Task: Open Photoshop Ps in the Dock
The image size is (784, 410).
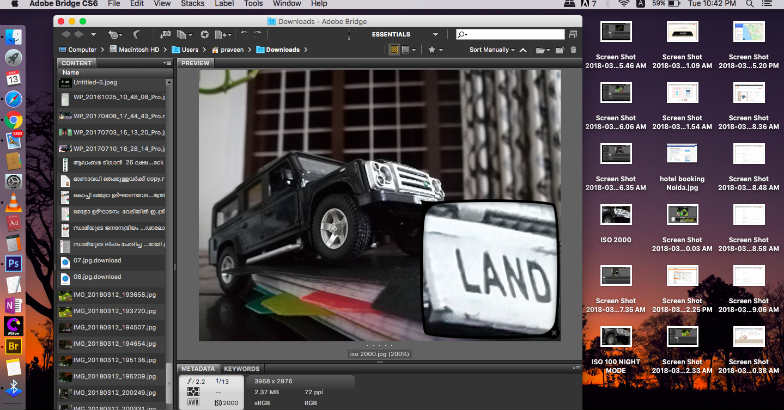Action: (x=14, y=264)
